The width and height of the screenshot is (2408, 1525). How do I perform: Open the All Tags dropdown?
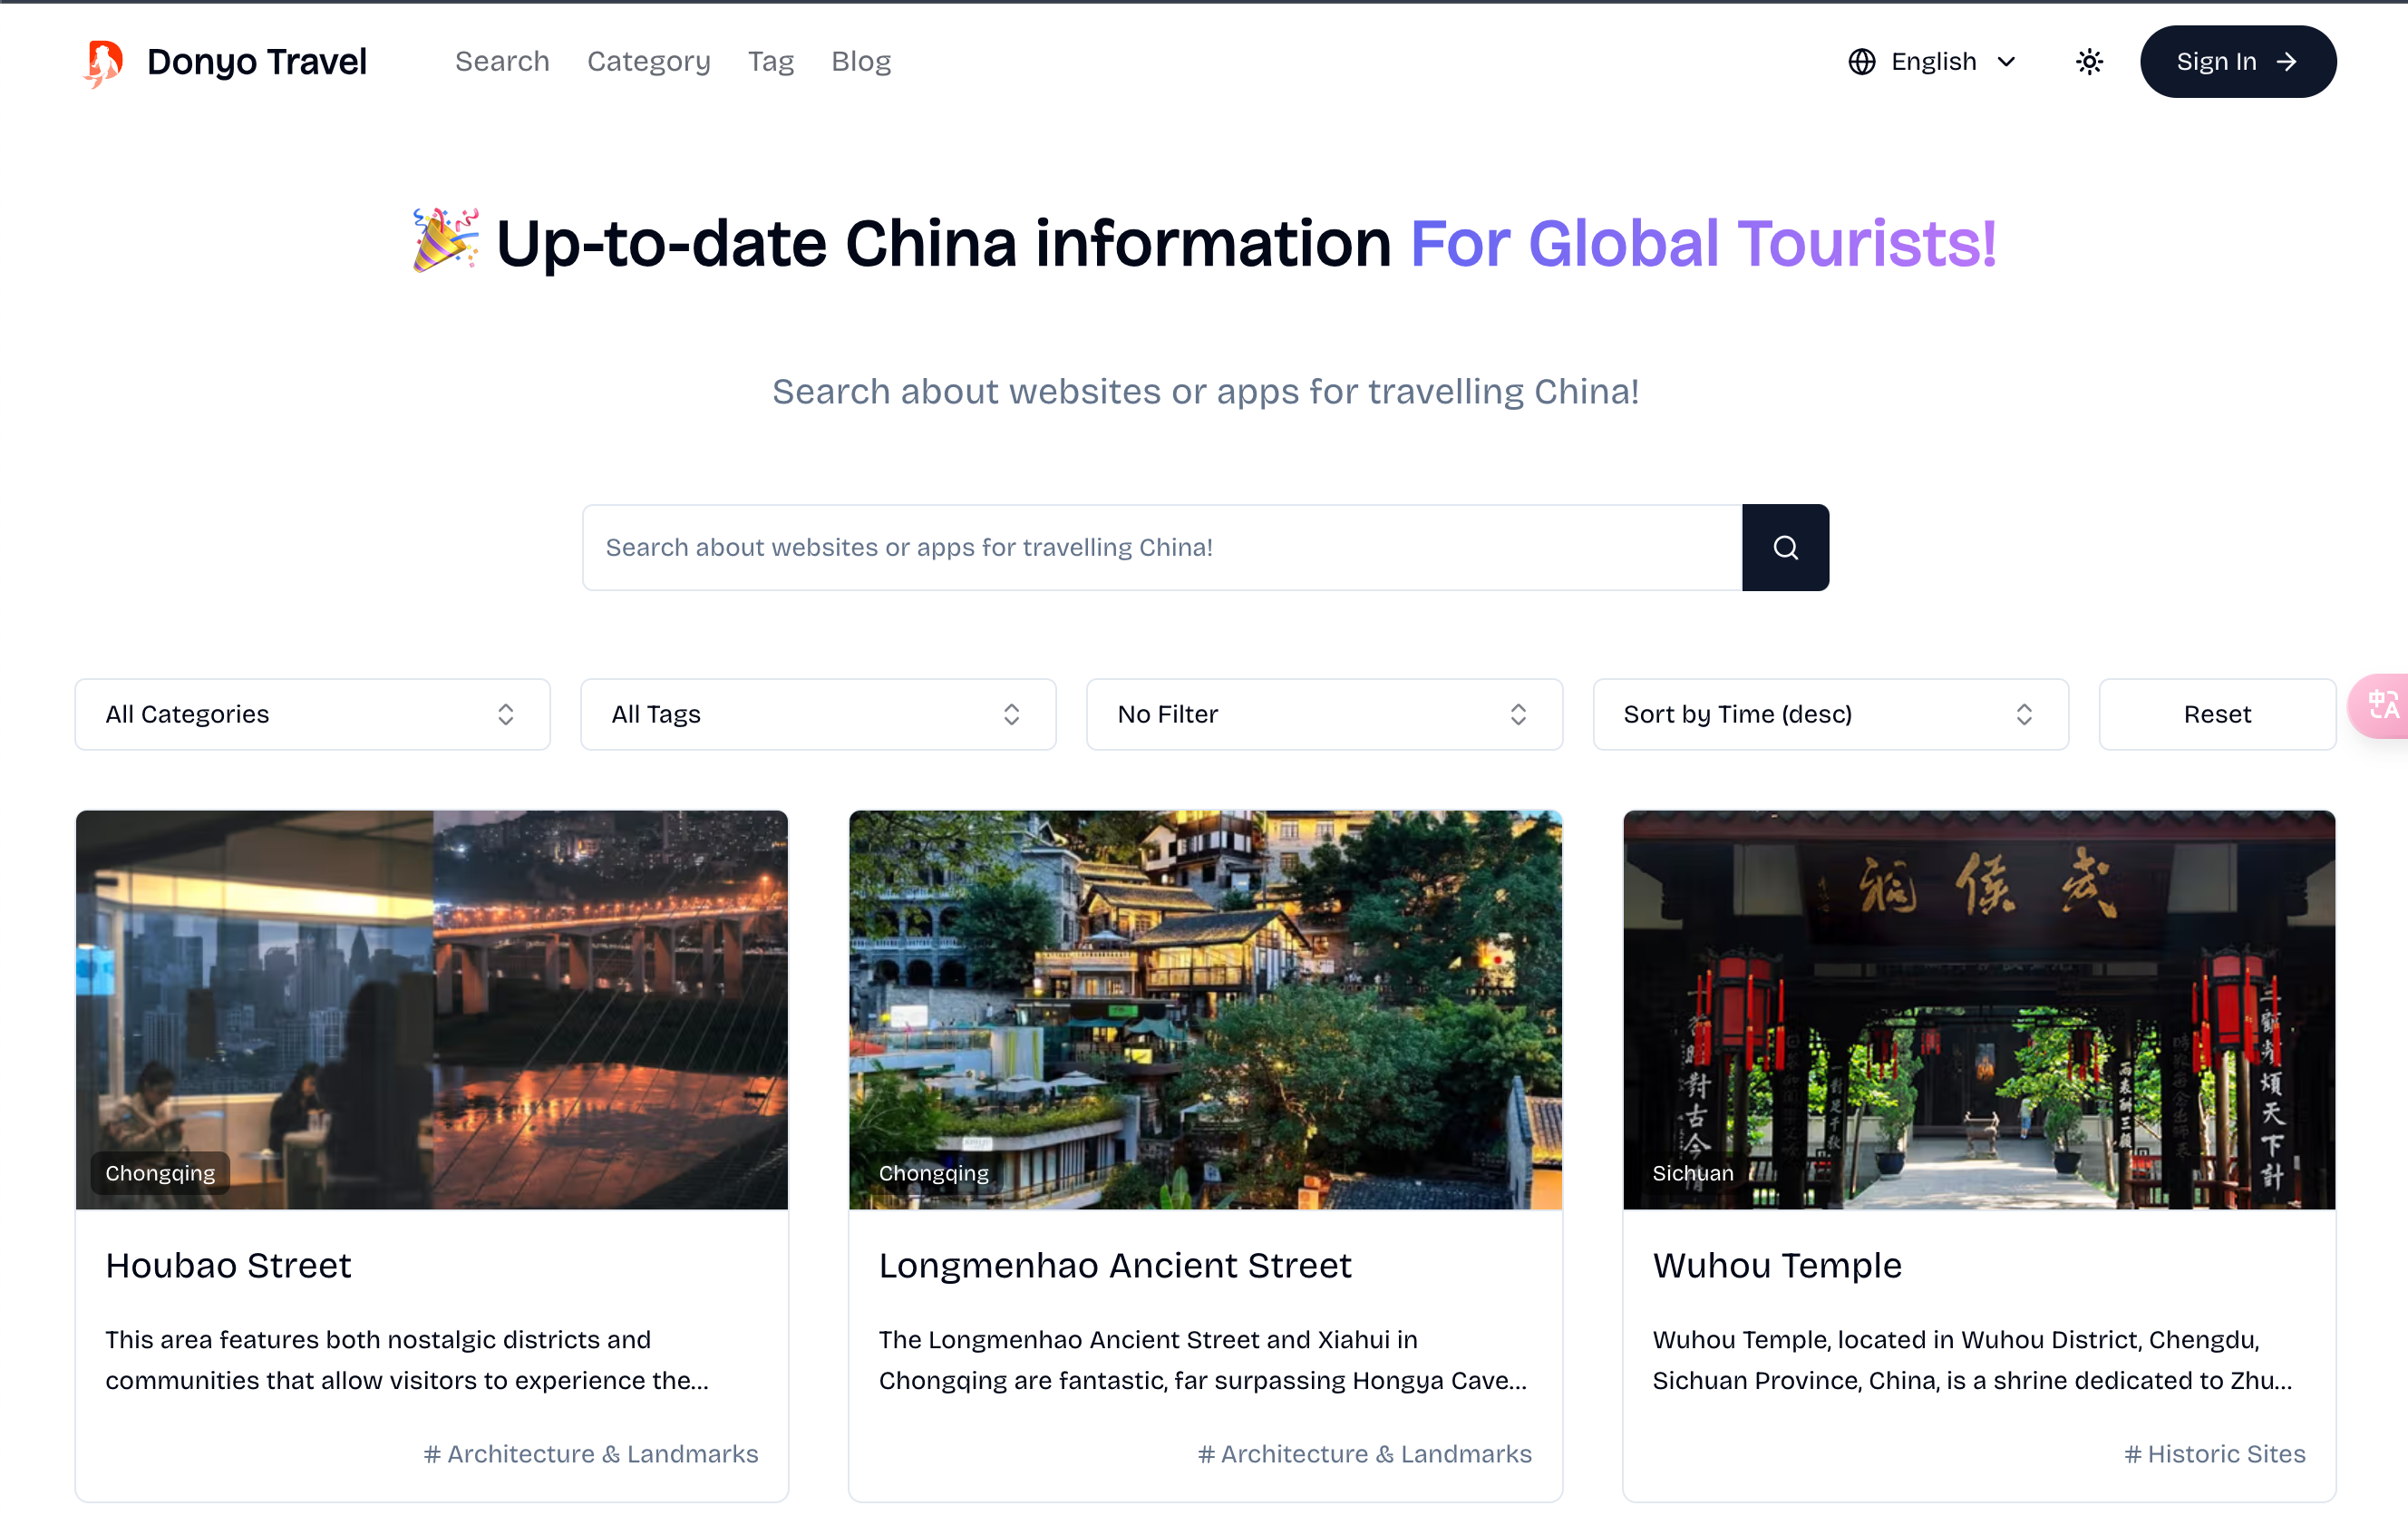(x=817, y=714)
